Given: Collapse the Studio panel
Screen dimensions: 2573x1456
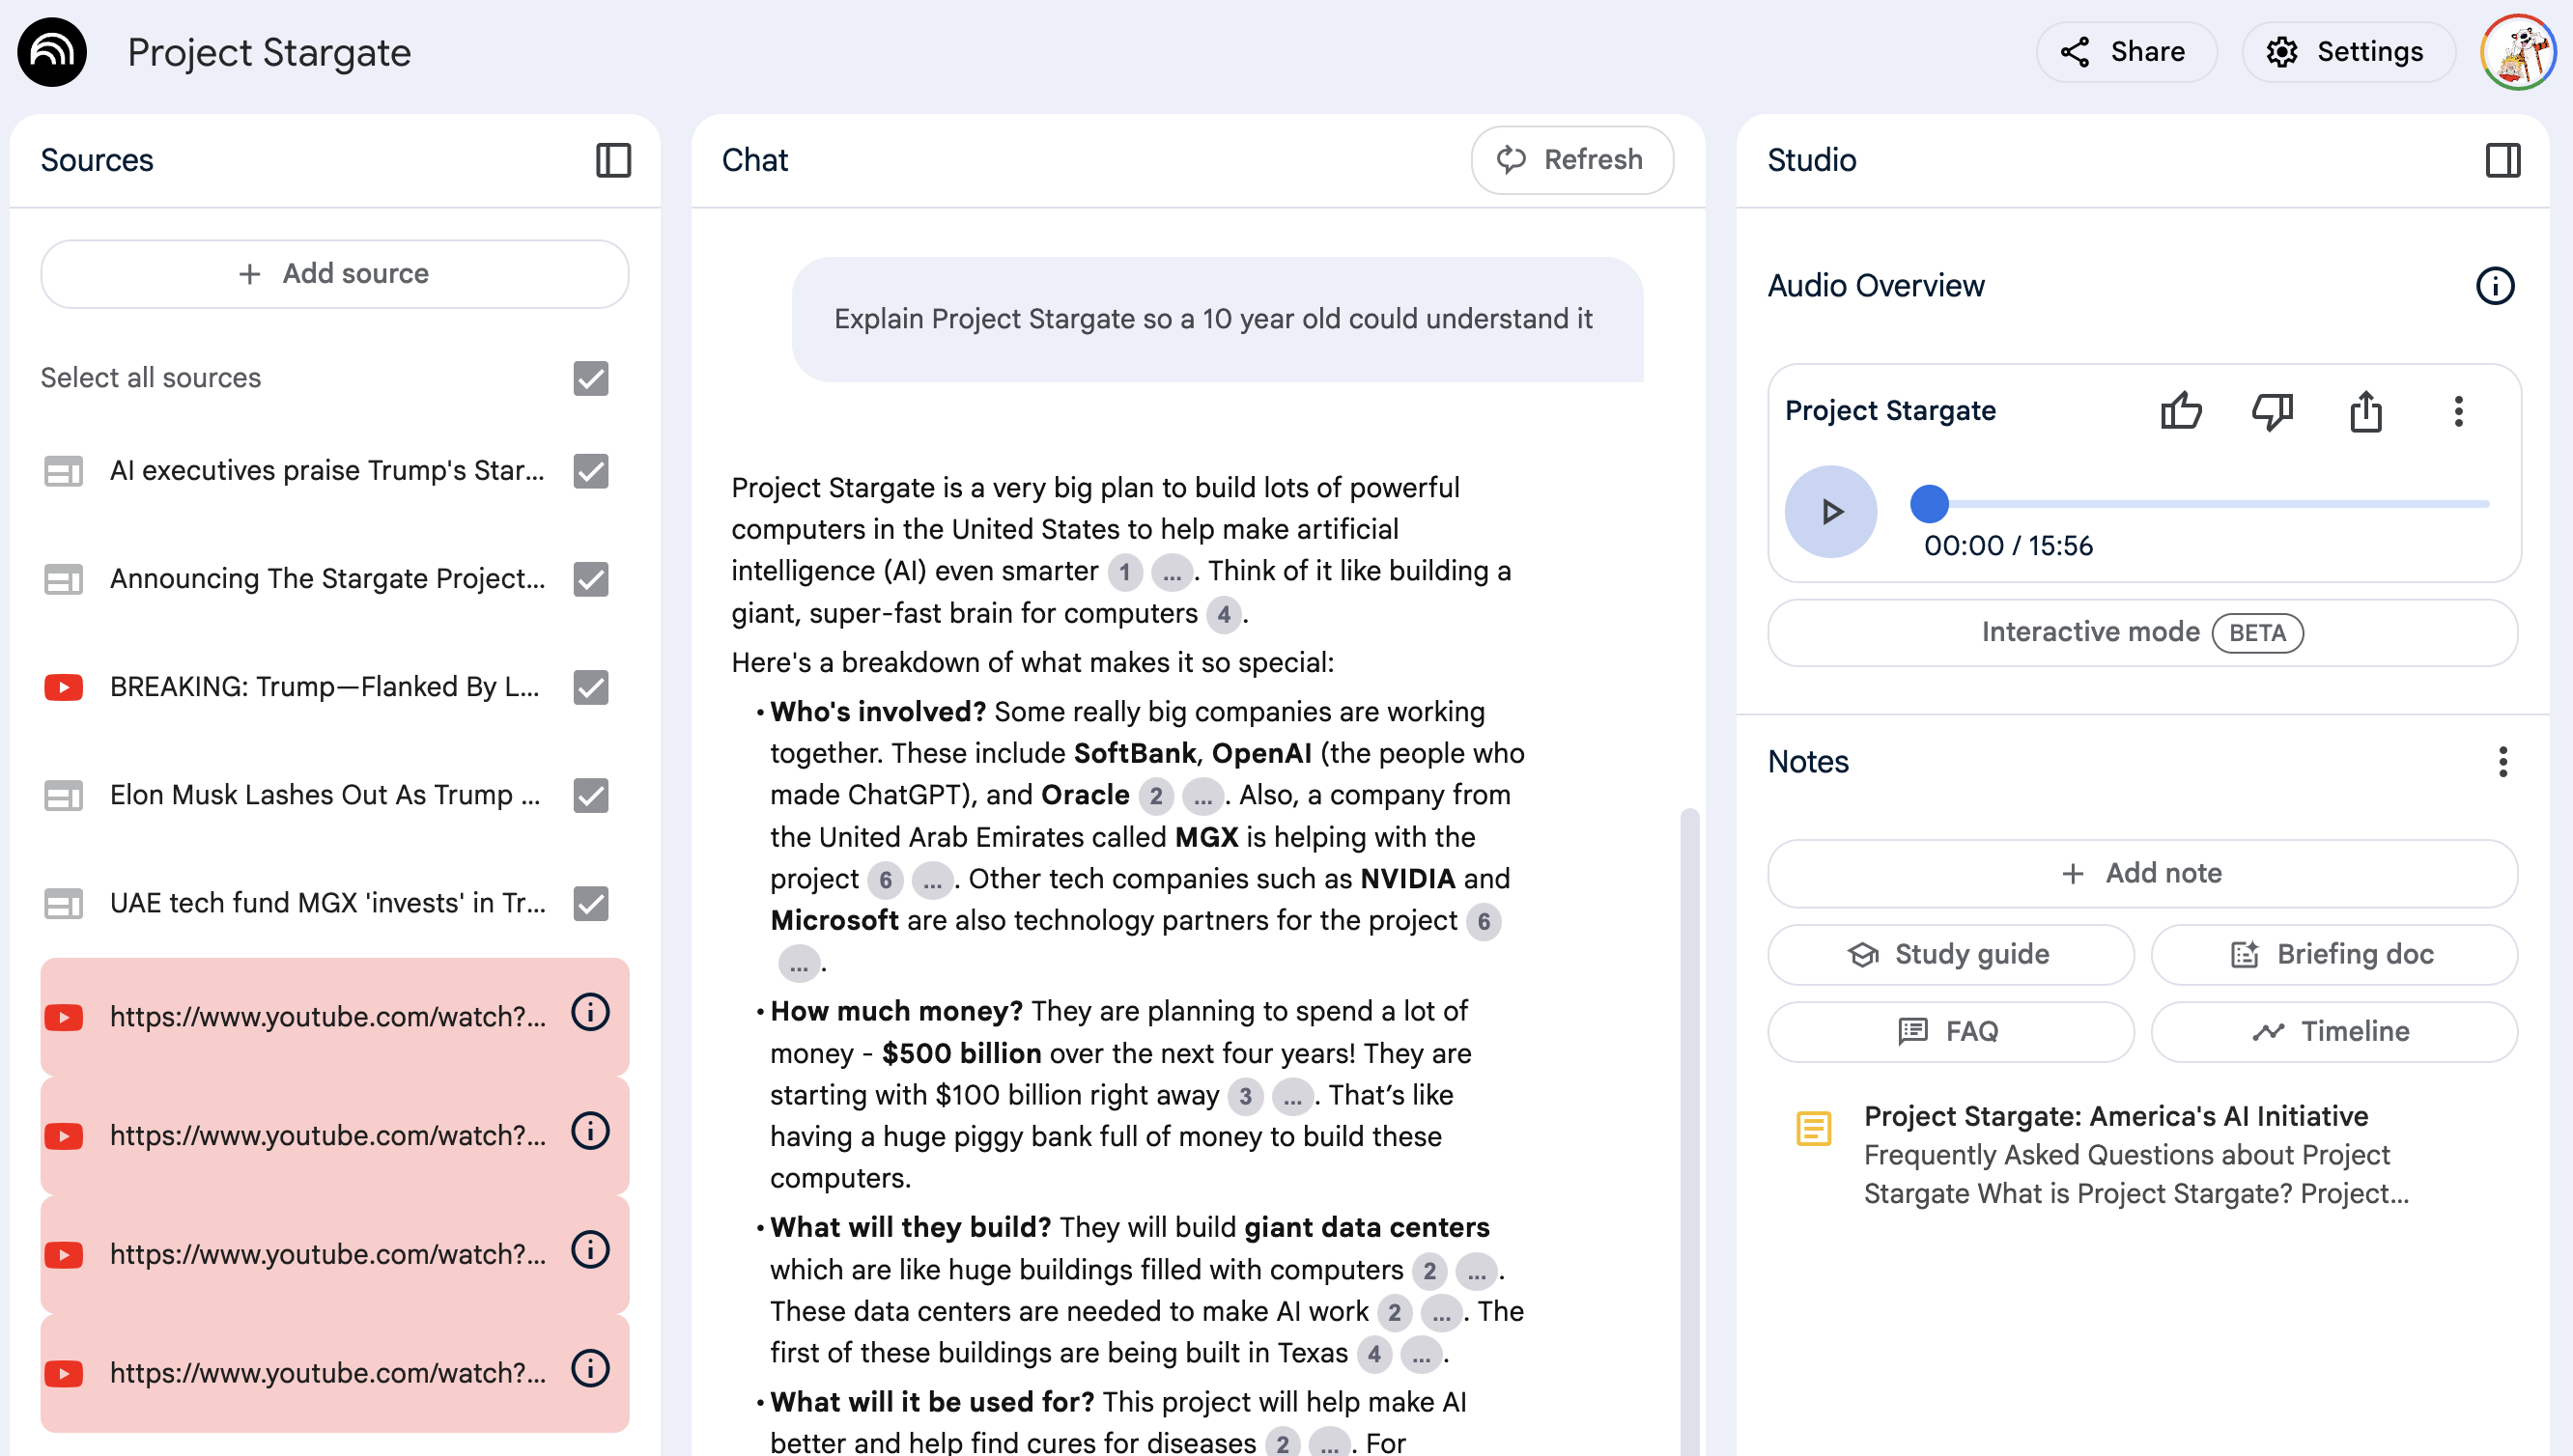Looking at the screenshot, I should (x=2503, y=160).
